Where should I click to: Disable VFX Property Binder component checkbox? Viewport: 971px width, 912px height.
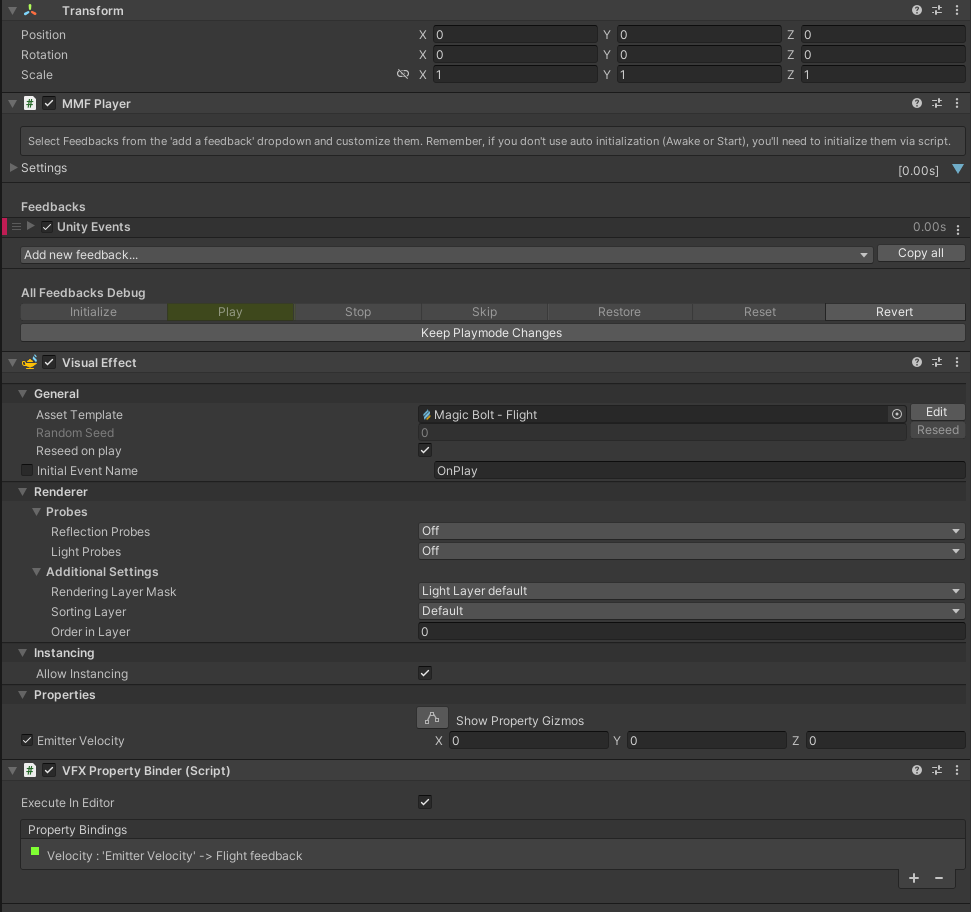[50, 770]
